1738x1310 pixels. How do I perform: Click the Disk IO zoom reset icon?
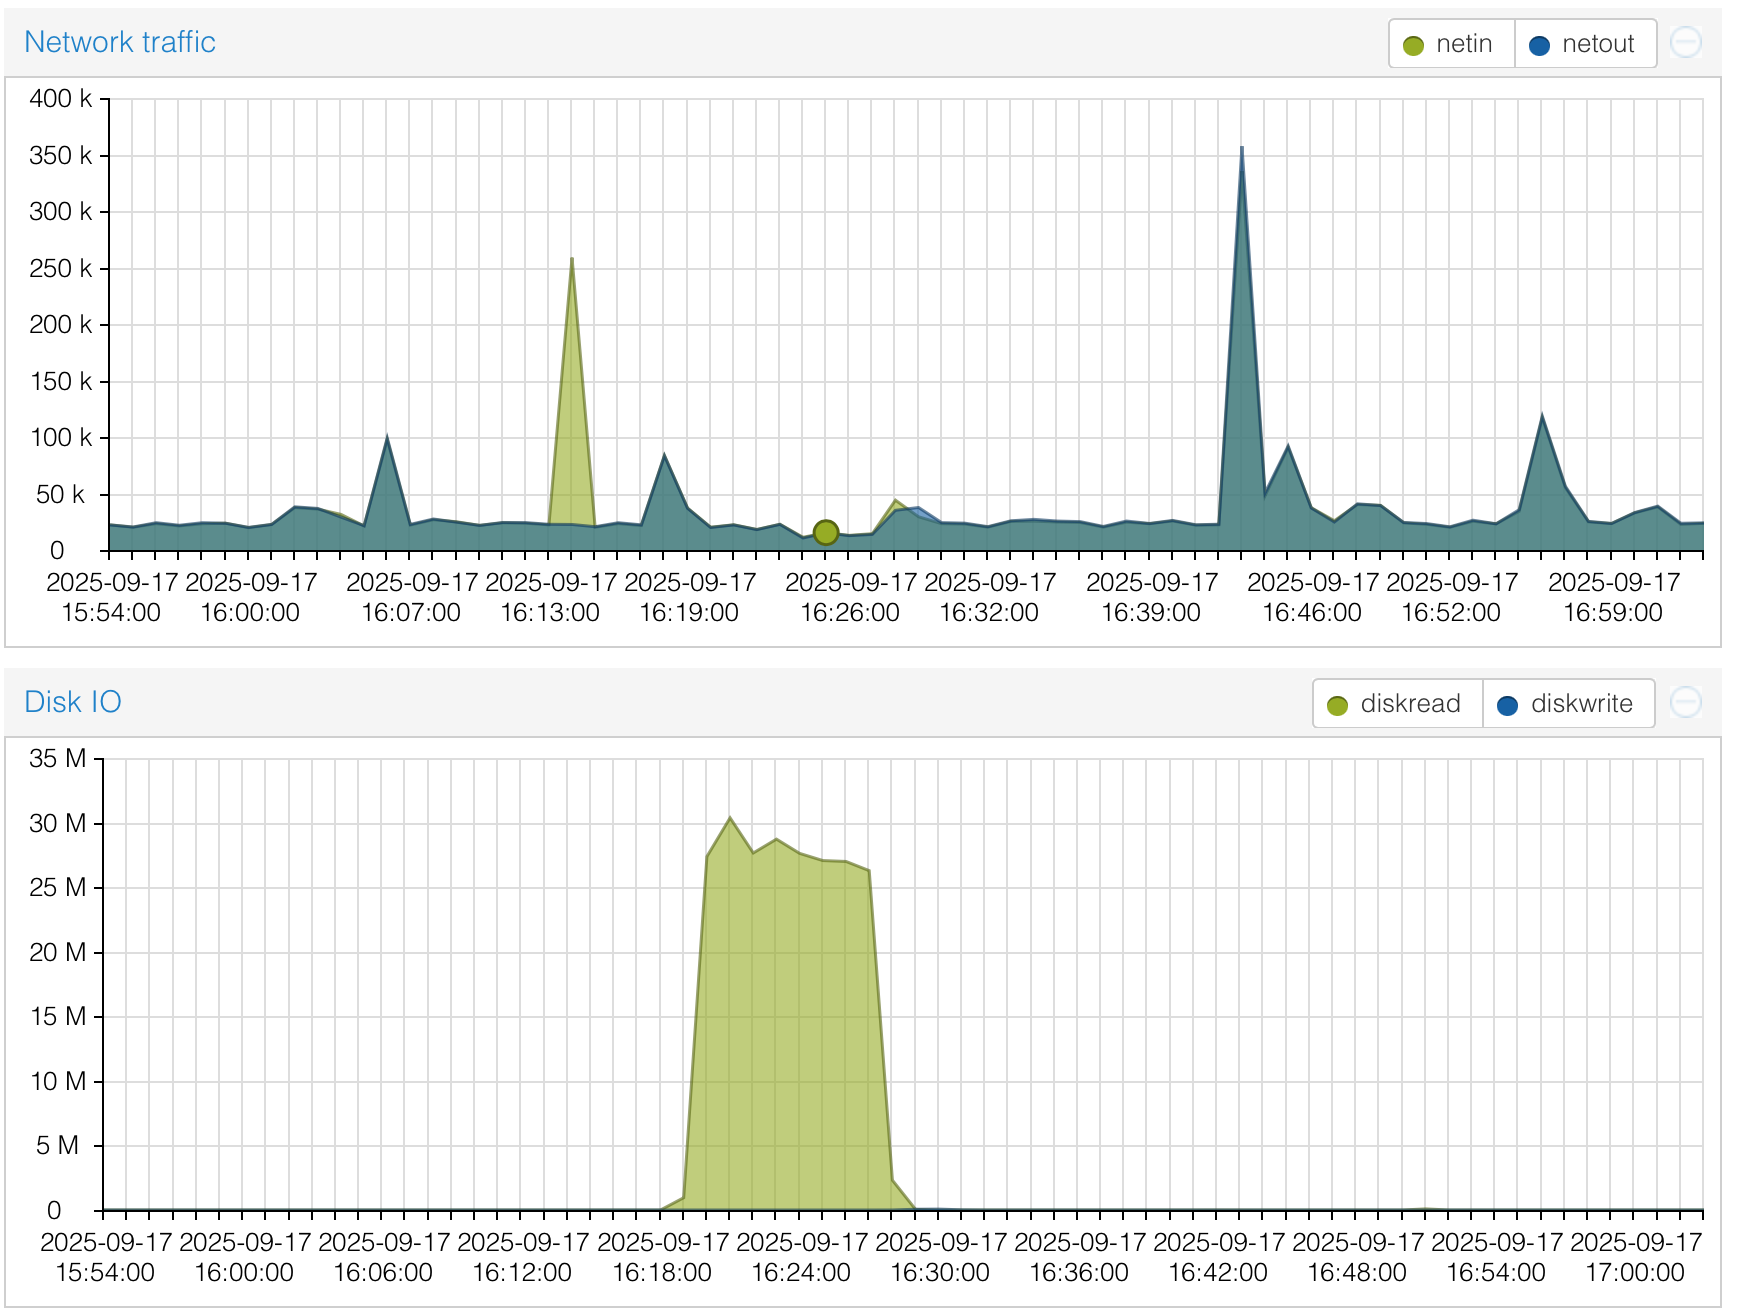click(x=1686, y=703)
